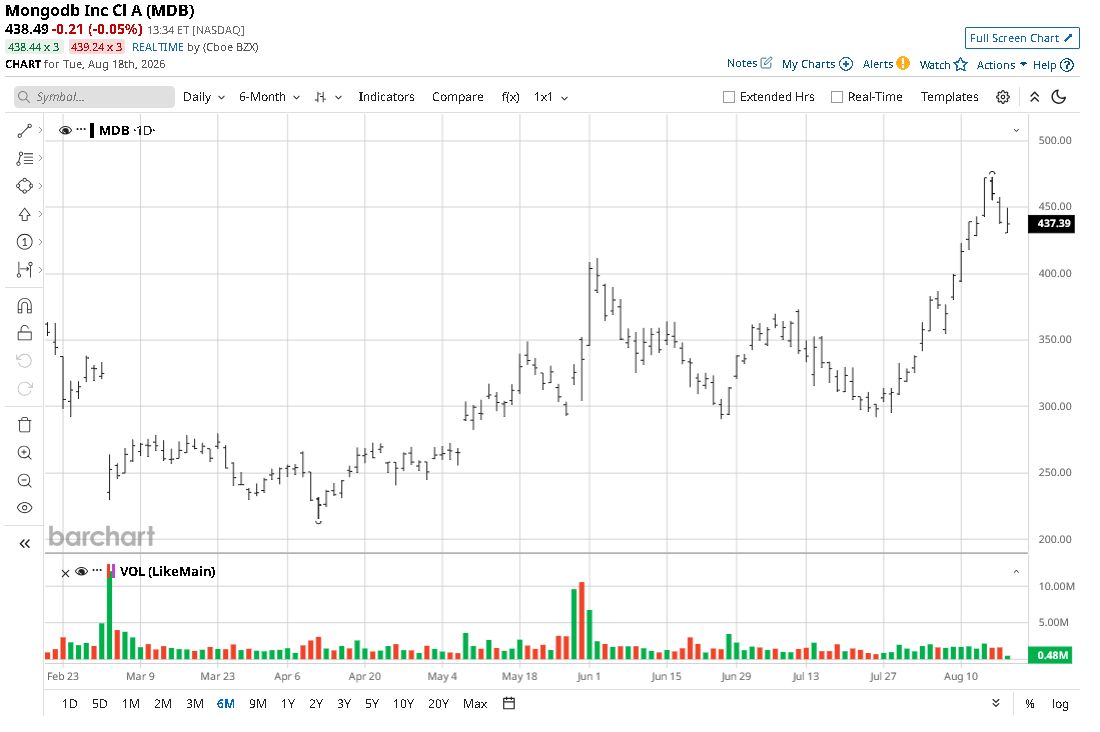This screenshot has height=732, width=1100.
Task: Choose the geometric shapes tool
Action: point(25,186)
